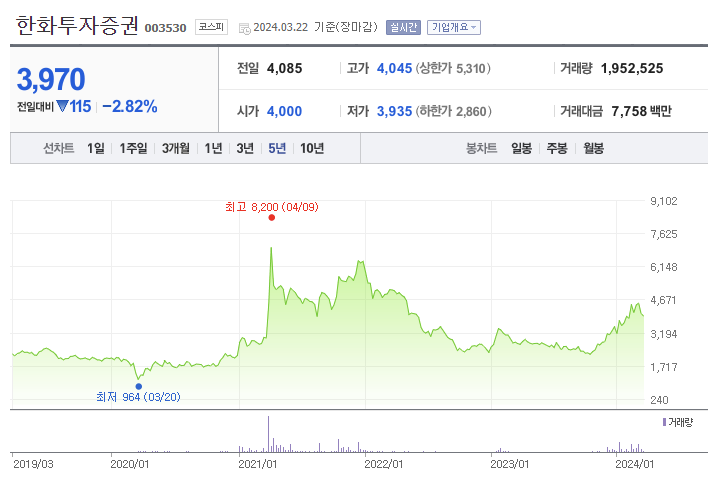Click the 2024/01 axis label

635,464
